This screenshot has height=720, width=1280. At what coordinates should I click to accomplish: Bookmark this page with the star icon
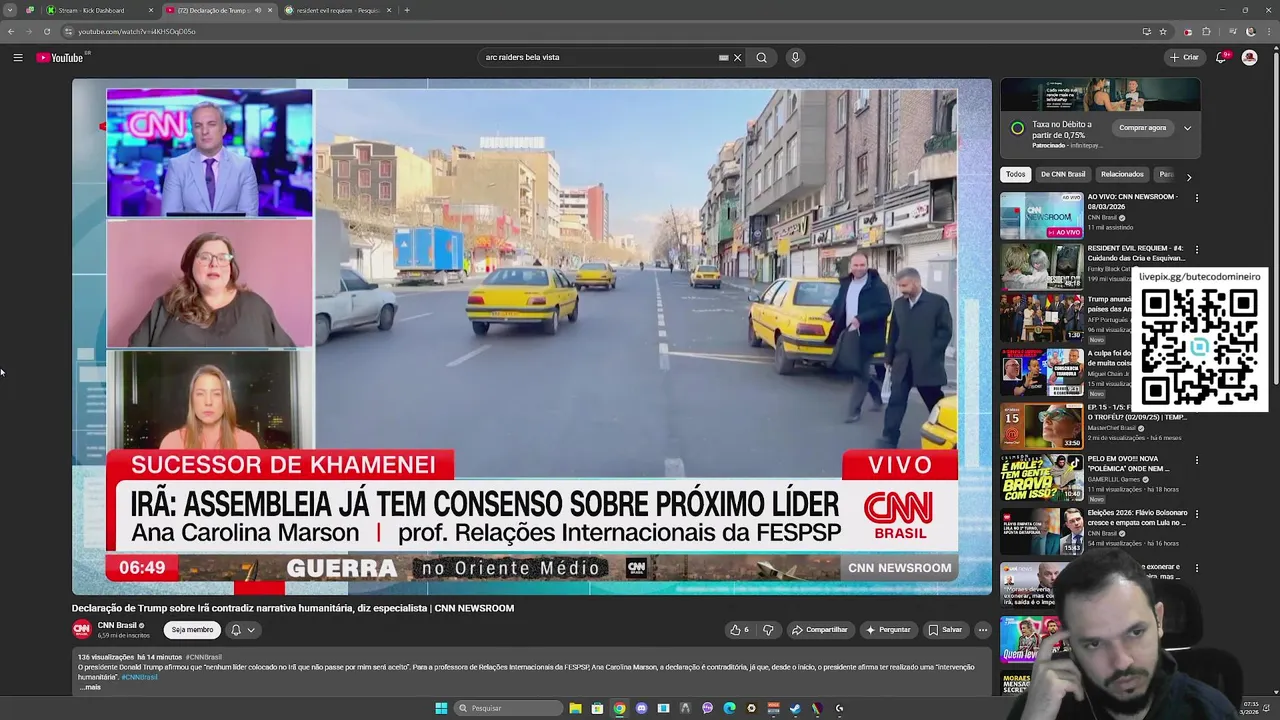[x=1162, y=31]
